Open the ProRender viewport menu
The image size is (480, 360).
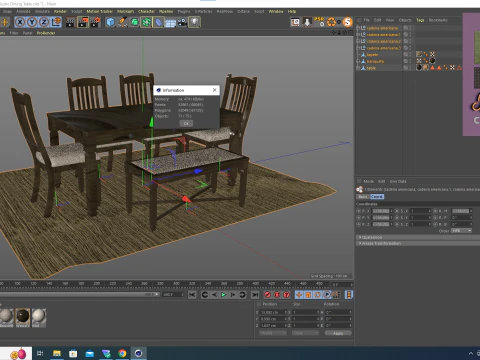(x=46, y=33)
